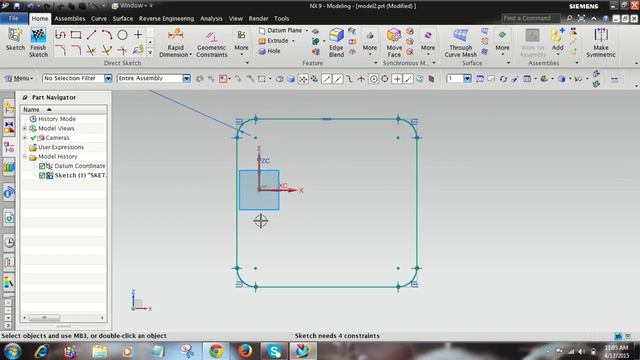This screenshot has height=360, width=640.
Task: Expand Model Views tree node
Action: click(x=24, y=128)
